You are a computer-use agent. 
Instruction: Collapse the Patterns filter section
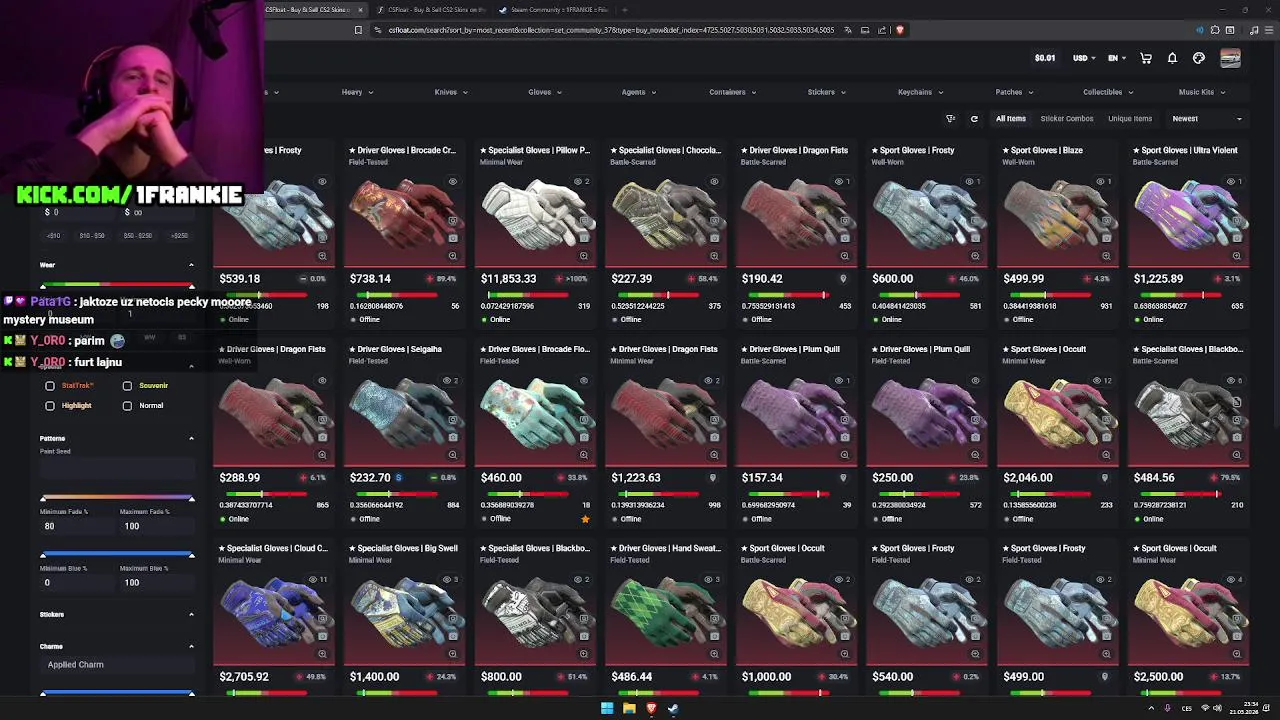[191, 438]
